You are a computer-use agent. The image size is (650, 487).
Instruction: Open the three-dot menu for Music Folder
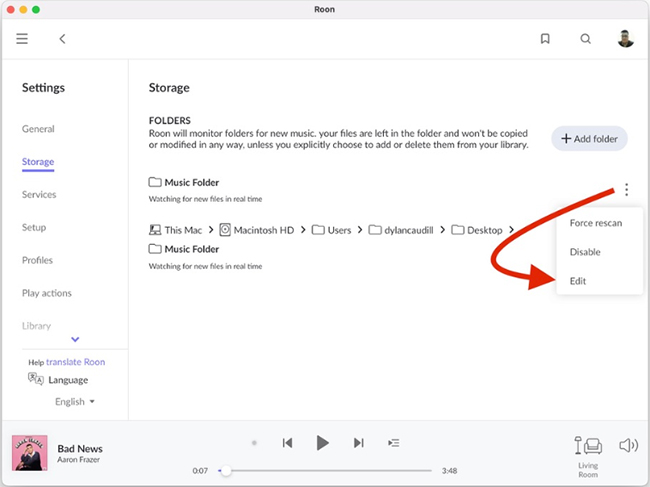pyautogui.click(x=626, y=189)
